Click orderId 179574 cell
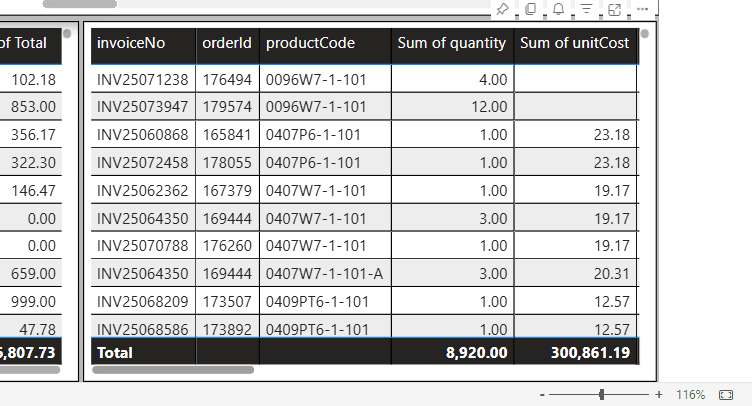752x406 pixels. [x=227, y=106]
